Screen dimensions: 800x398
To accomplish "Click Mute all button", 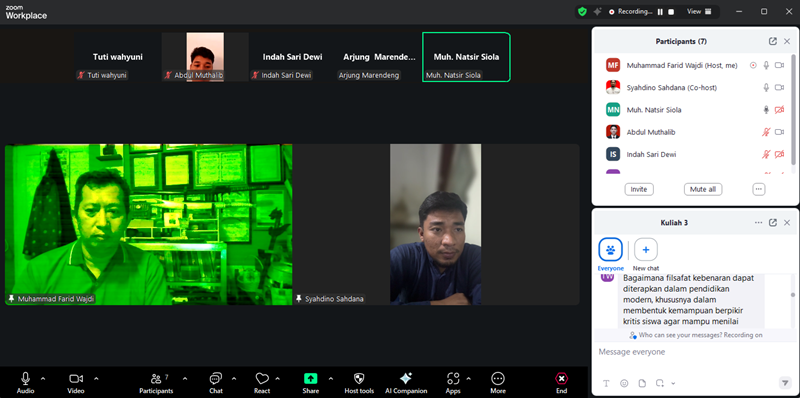I will coord(703,189).
